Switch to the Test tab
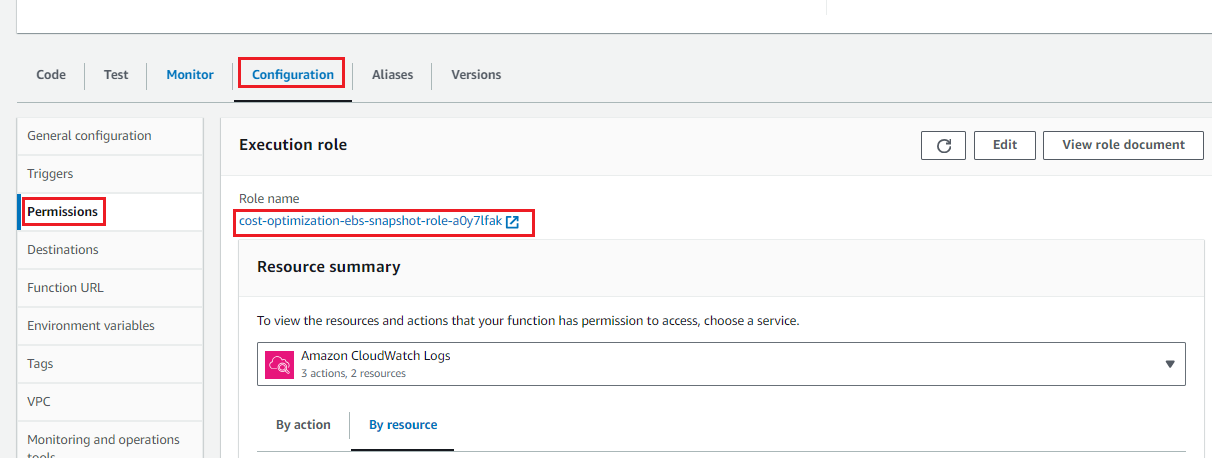The height and width of the screenshot is (458, 1212). [x=116, y=75]
